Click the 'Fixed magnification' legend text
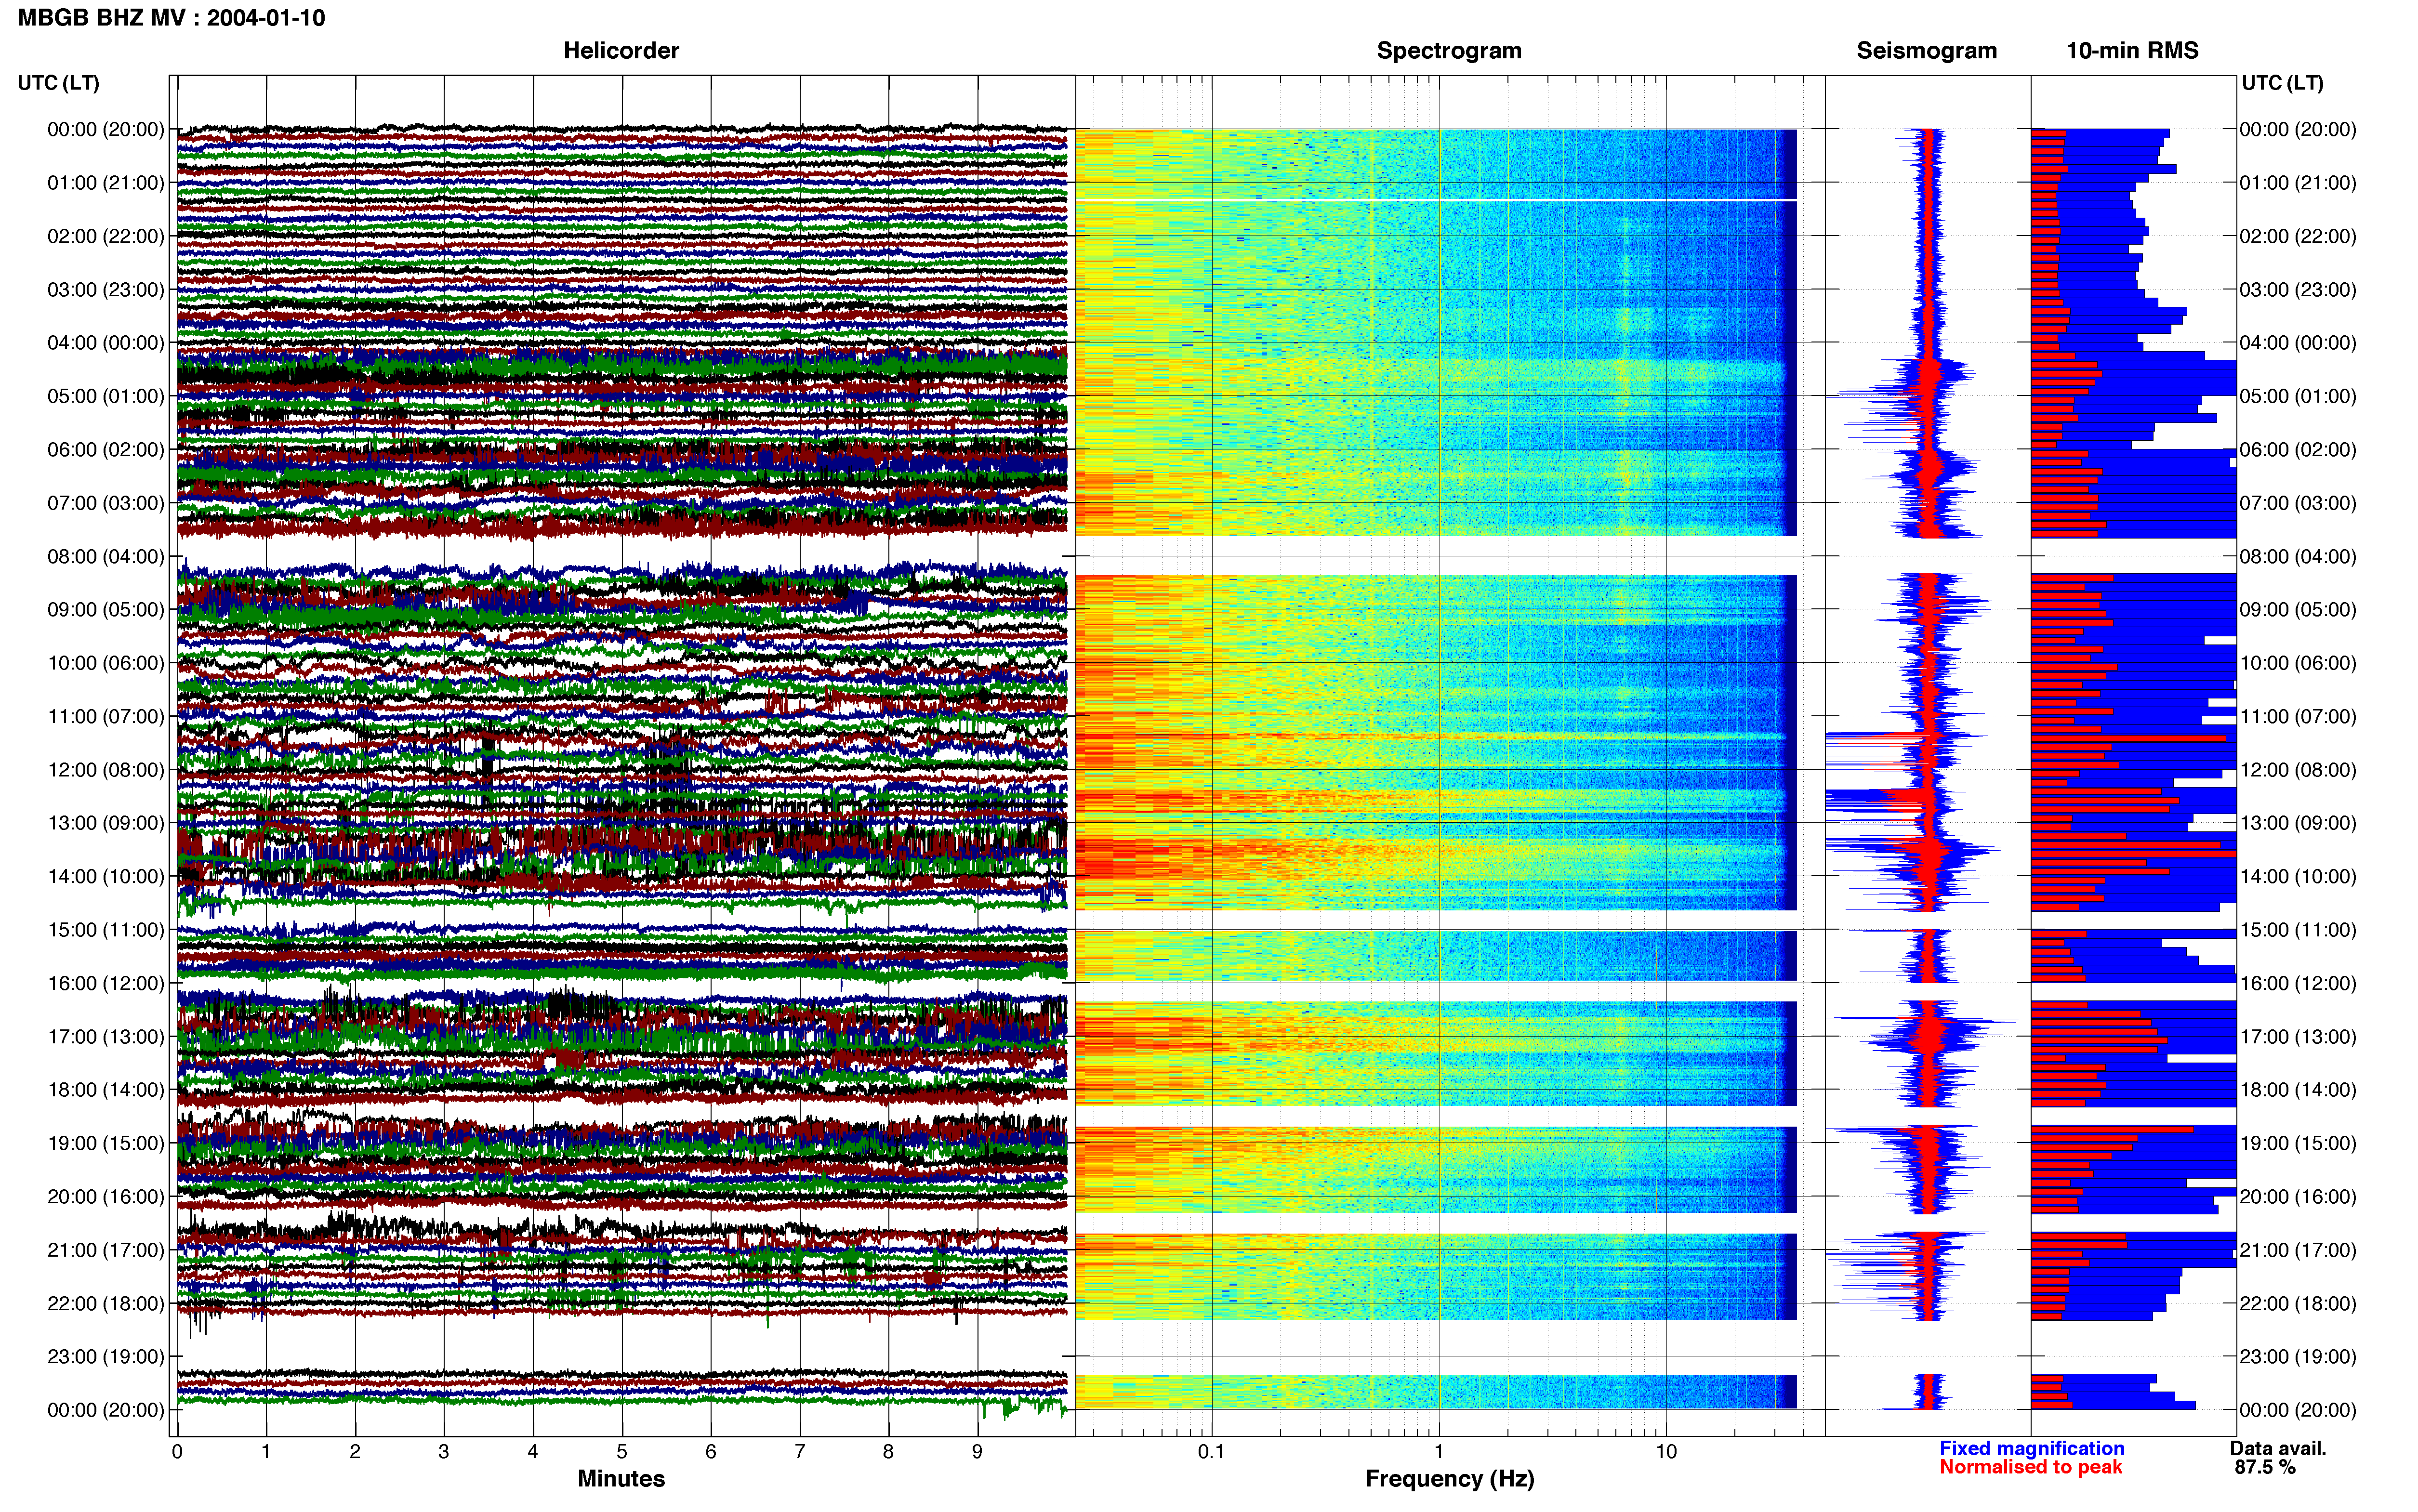The height and width of the screenshot is (1512, 2418). [2031, 1448]
